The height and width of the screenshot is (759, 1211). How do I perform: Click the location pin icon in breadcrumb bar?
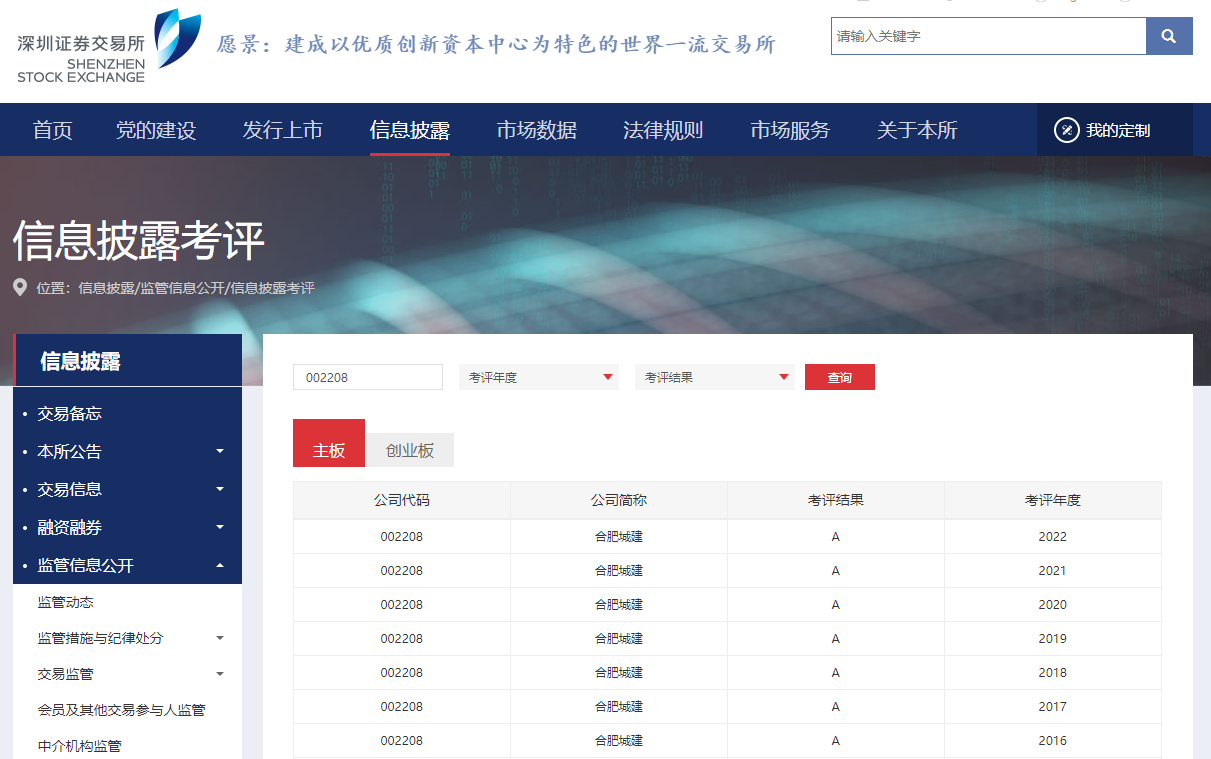pyautogui.click(x=18, y=287)
